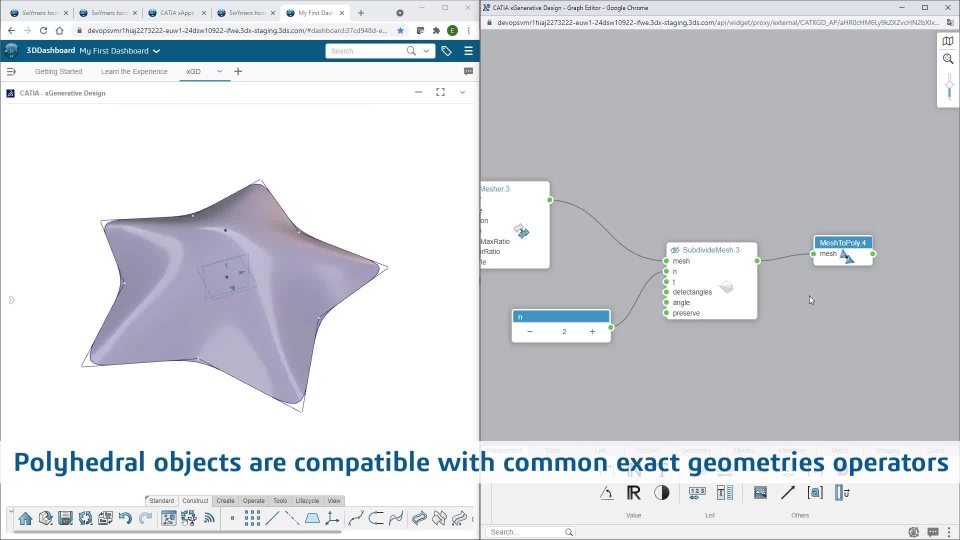Click the graph editor Search field
This screenshot has height=540, width=960.
pos(530,532)
